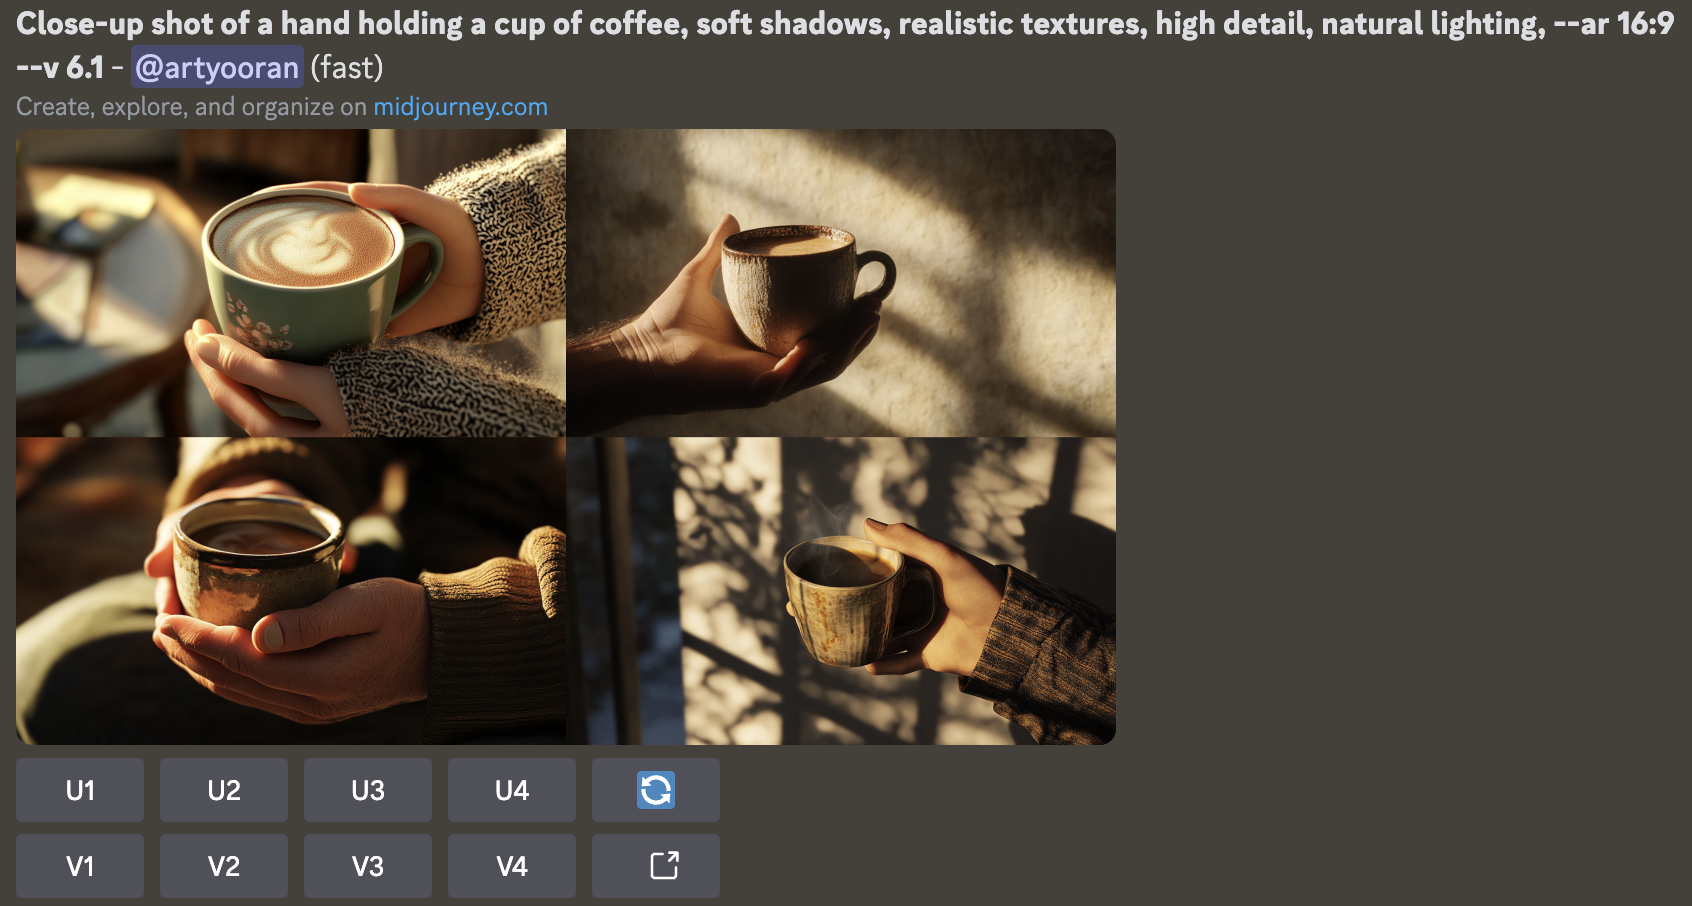Create variations of image two with V2
This screenshot has width=1692, height=906.
click(224, 866)
